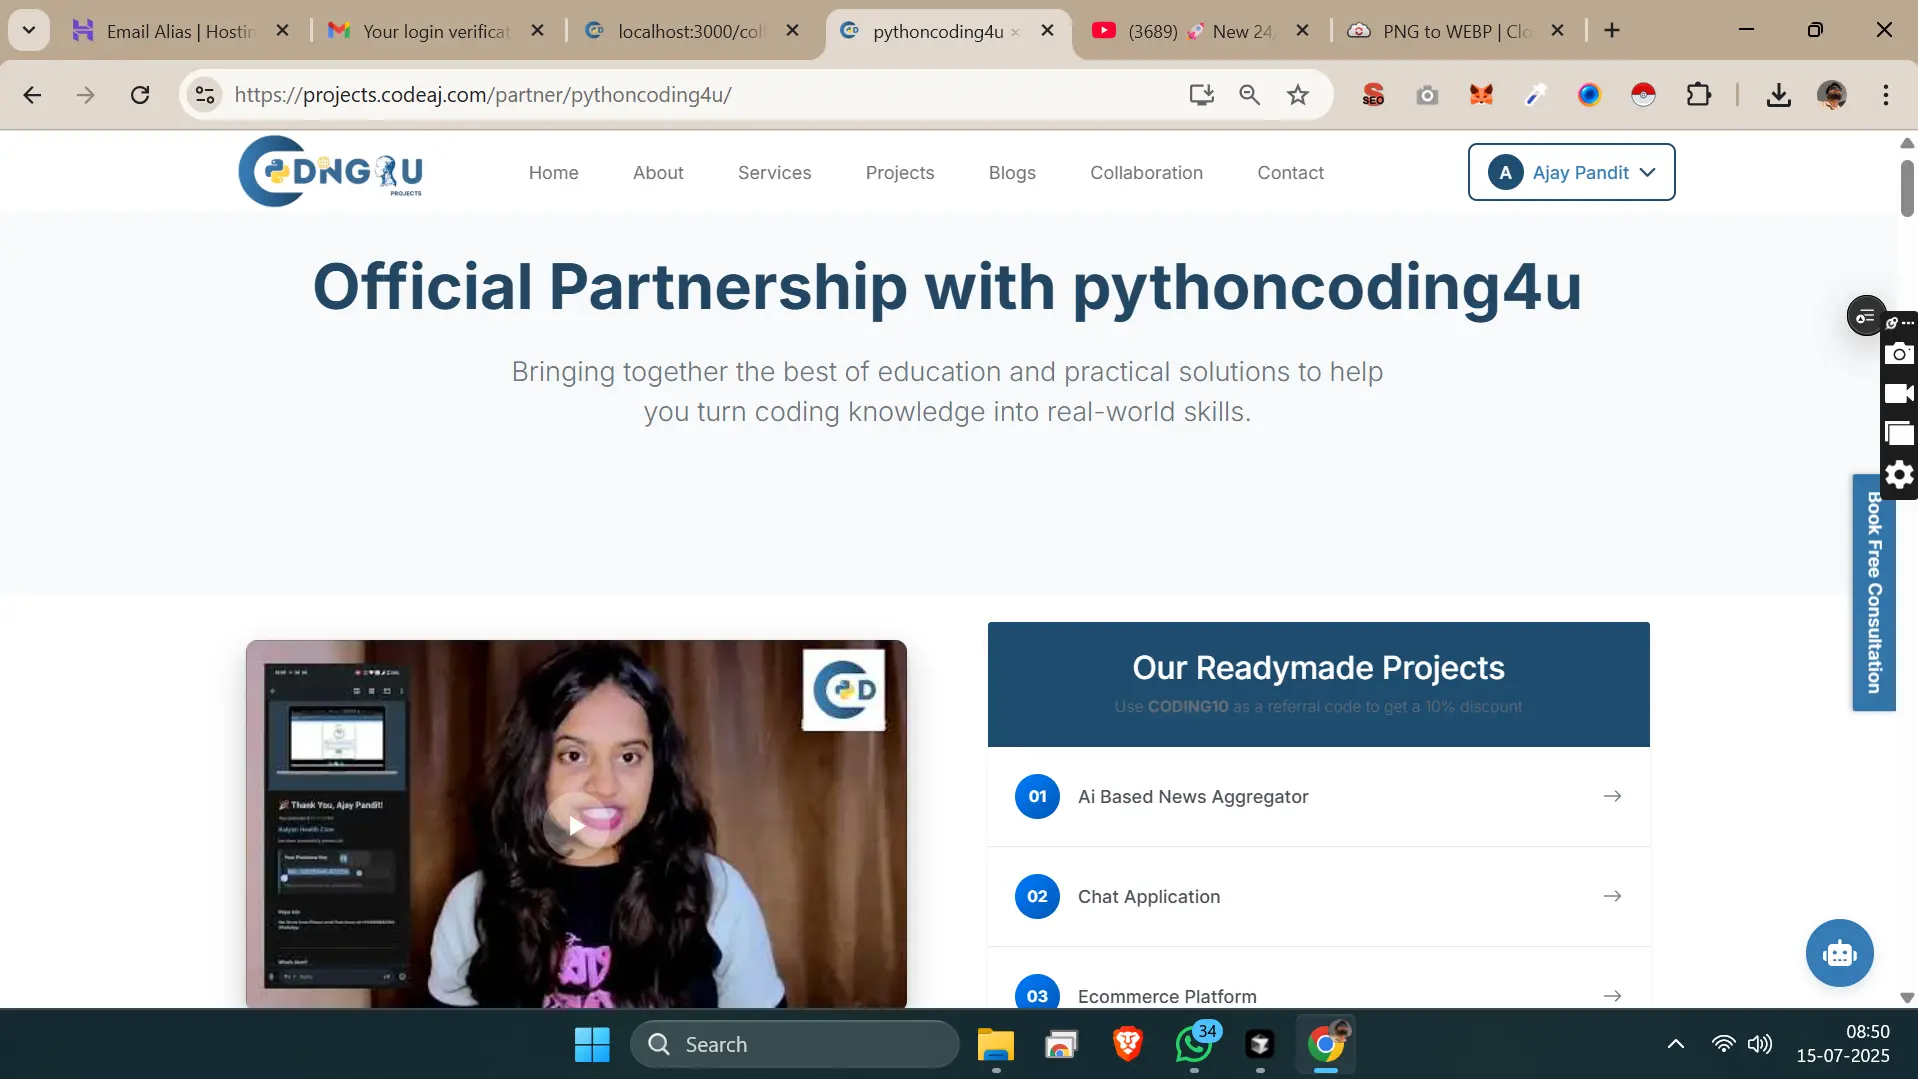Open Brave browser from taskbar
The width and height of the screenshot is (1918, 1079).
click(1128, 1044)
